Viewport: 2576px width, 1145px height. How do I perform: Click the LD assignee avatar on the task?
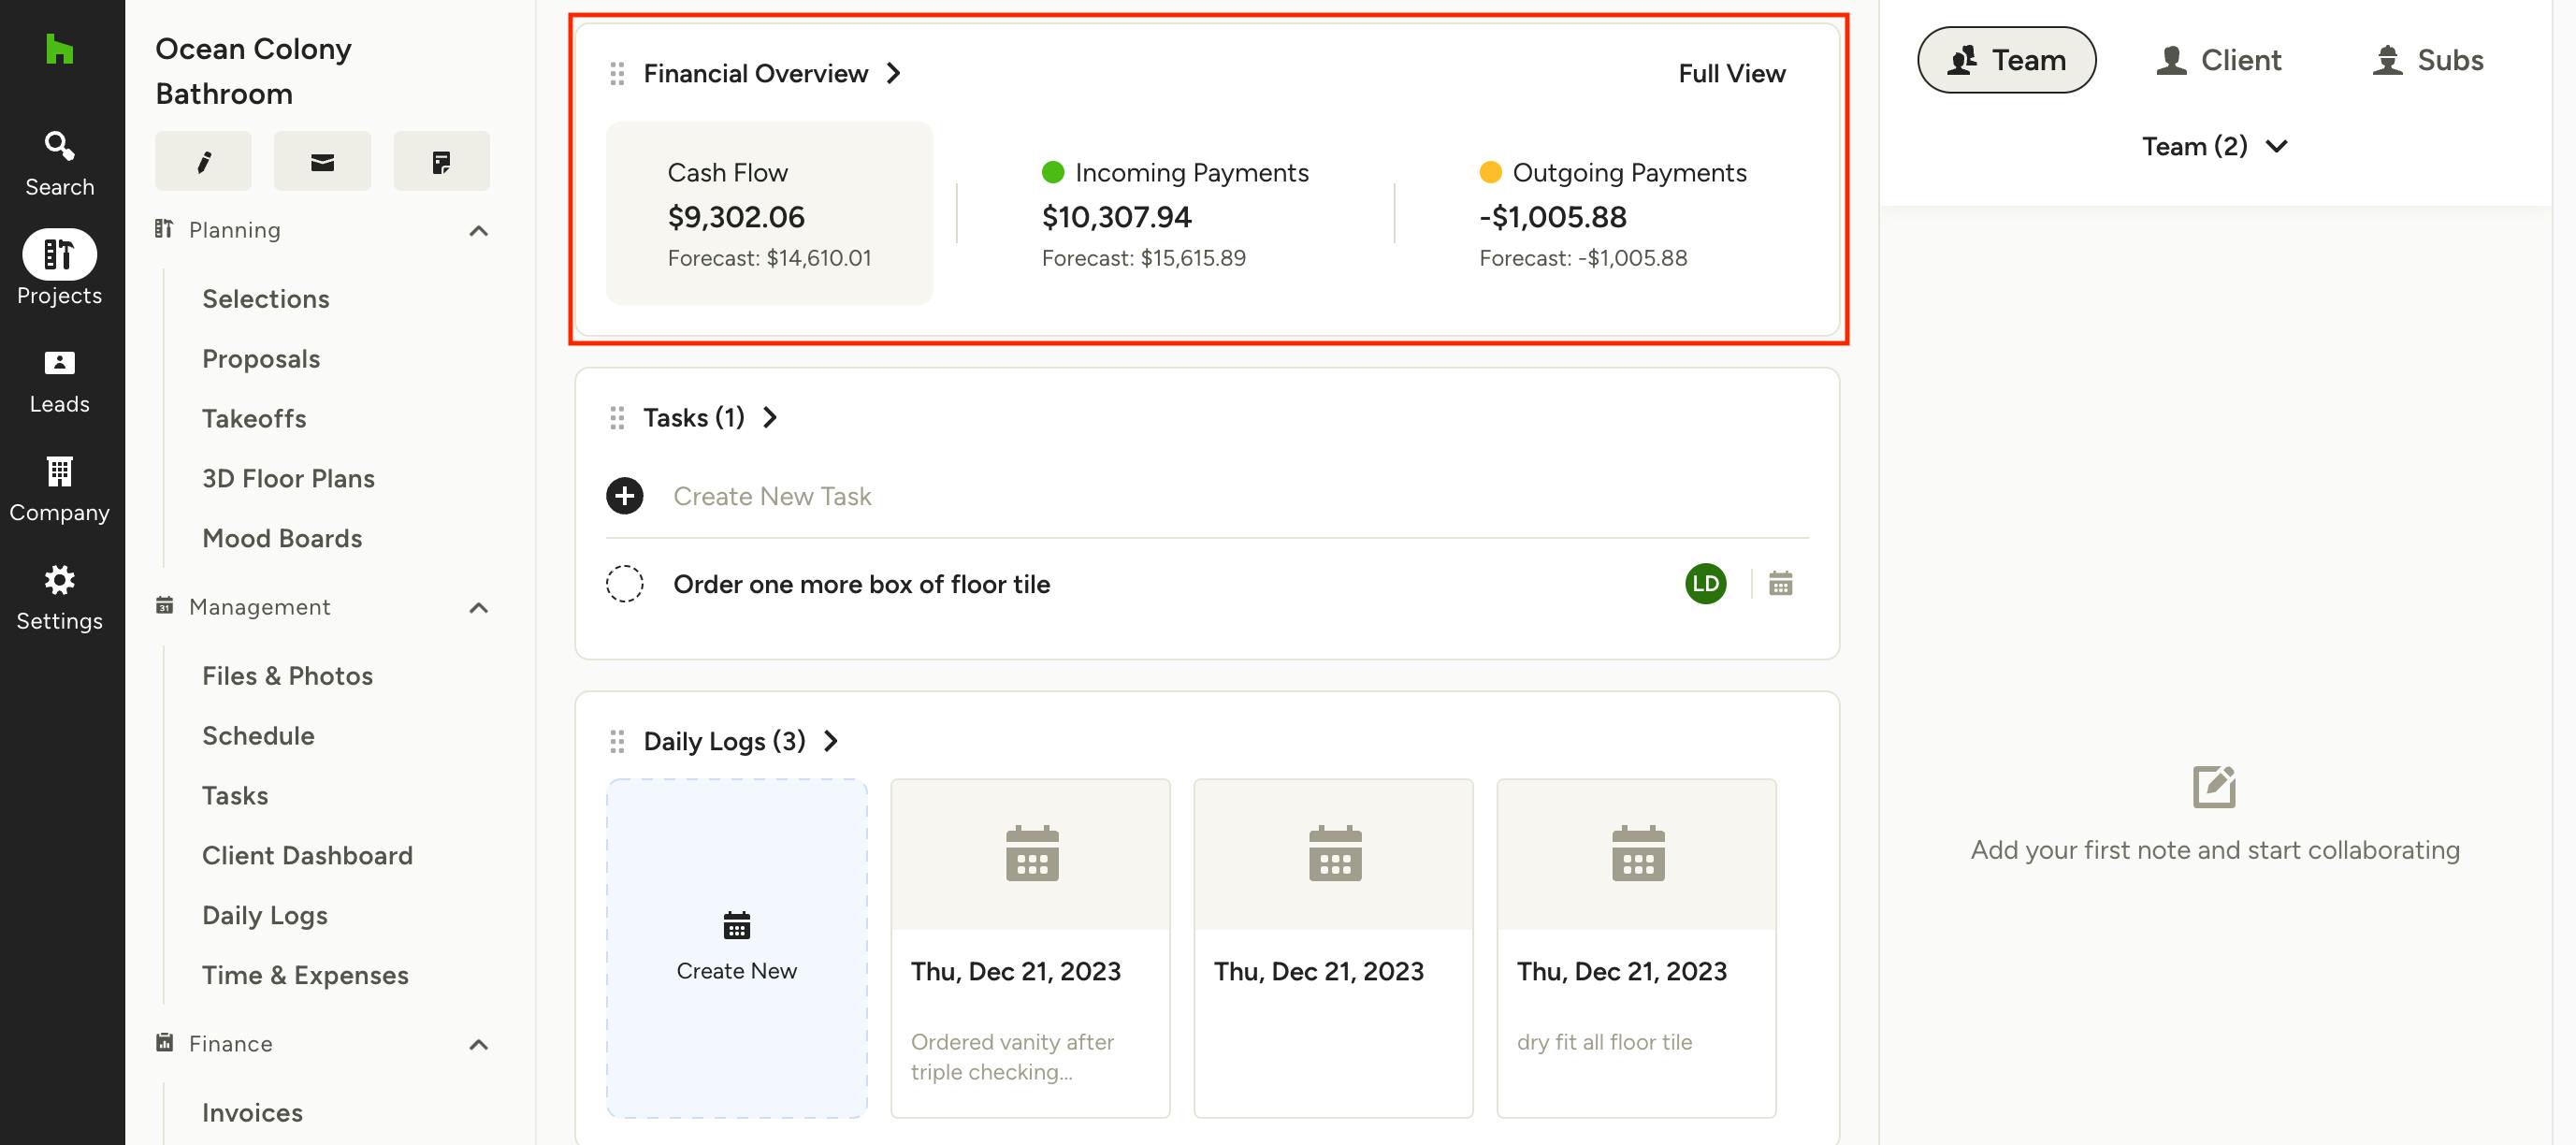point(1705,584)
